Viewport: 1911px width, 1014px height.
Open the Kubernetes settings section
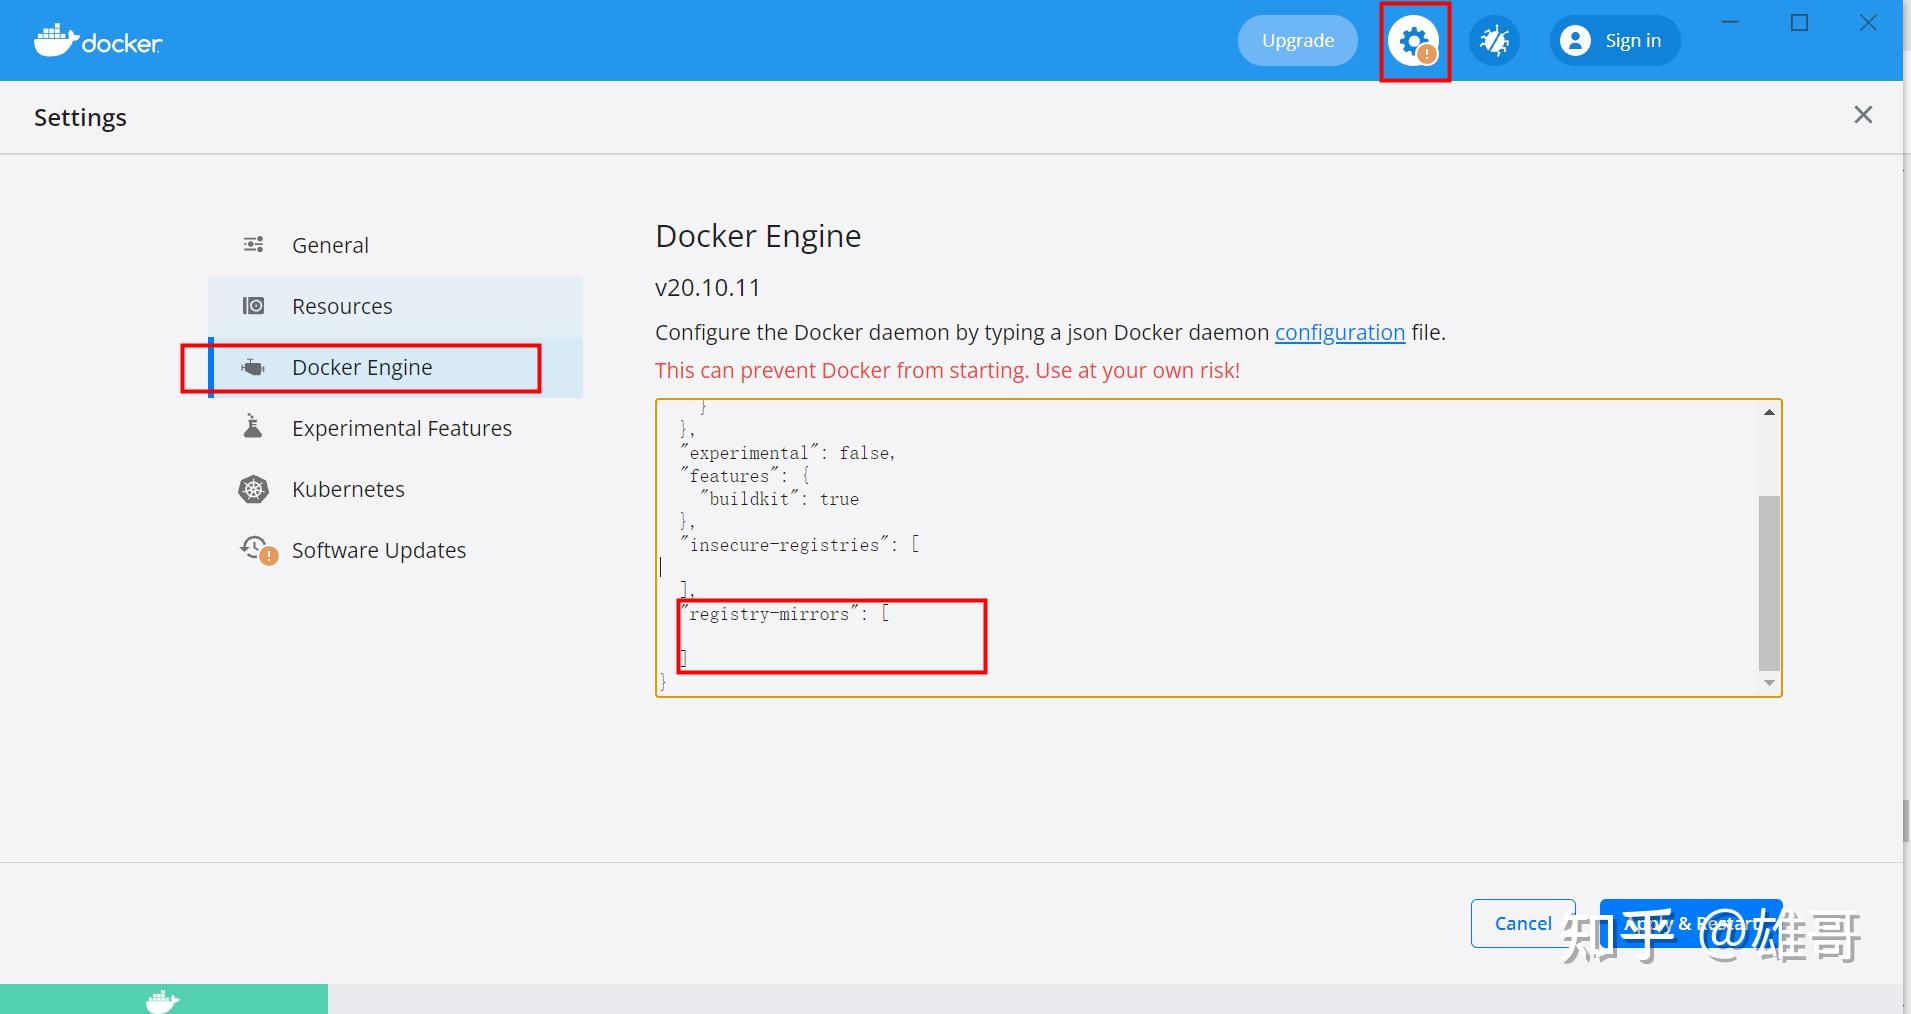(x=347, y=489)
